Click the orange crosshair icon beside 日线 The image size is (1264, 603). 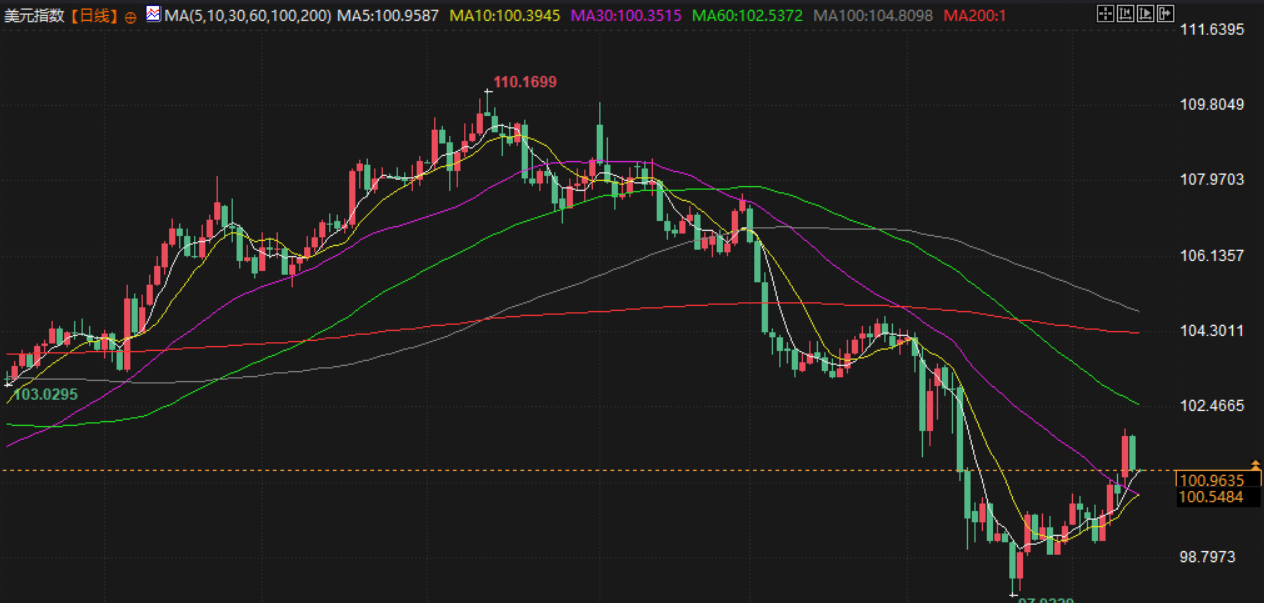coord(131,16)
